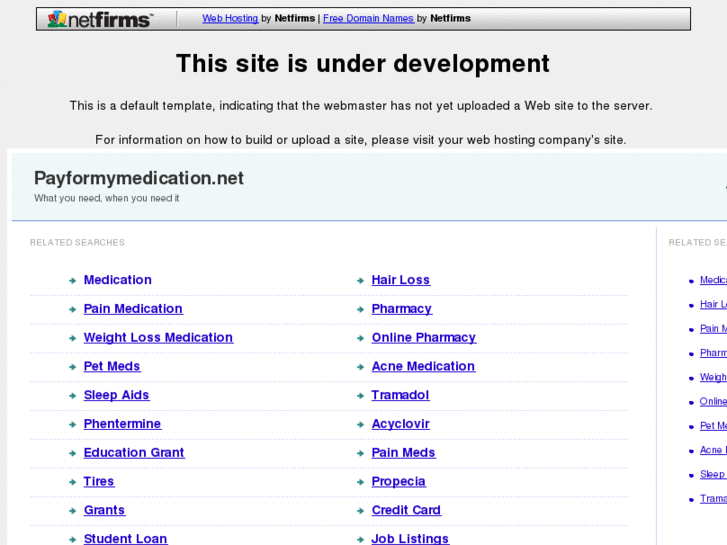Screen dimensions: 727x545
Task: Click the arrow icon beside Pain Meds
Action: tap(360, 453)
